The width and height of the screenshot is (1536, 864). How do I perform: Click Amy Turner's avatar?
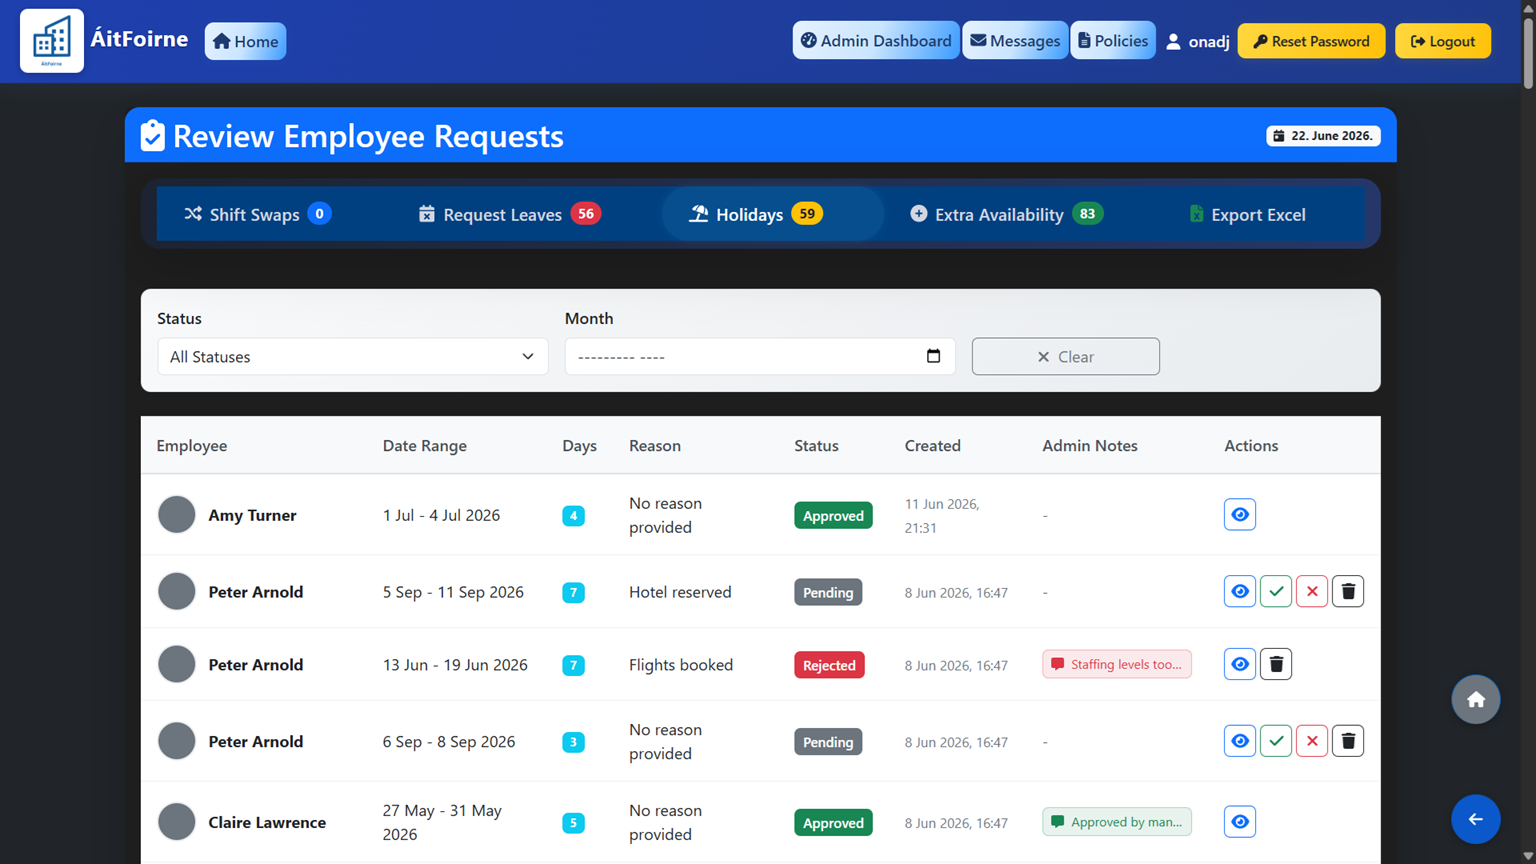pyautogui.click(x=177, y=515)
